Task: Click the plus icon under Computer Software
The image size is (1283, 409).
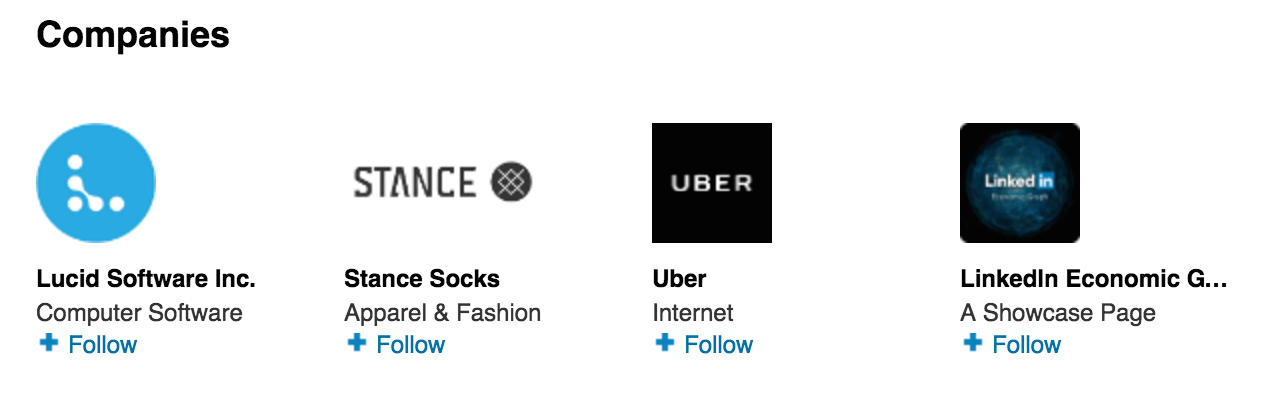Action: tap(46, 343)
